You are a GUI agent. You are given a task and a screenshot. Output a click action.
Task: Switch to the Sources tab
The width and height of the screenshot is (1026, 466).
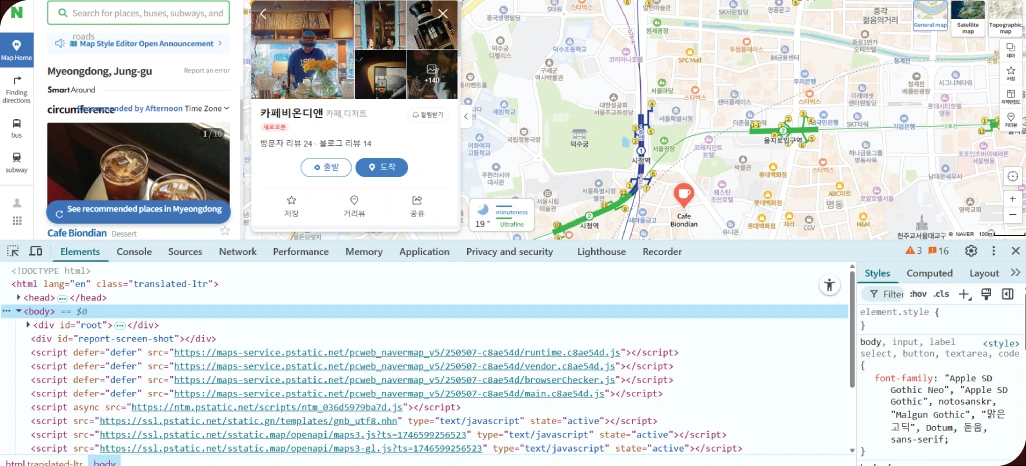pyautogui.click(x=185, y=251)
